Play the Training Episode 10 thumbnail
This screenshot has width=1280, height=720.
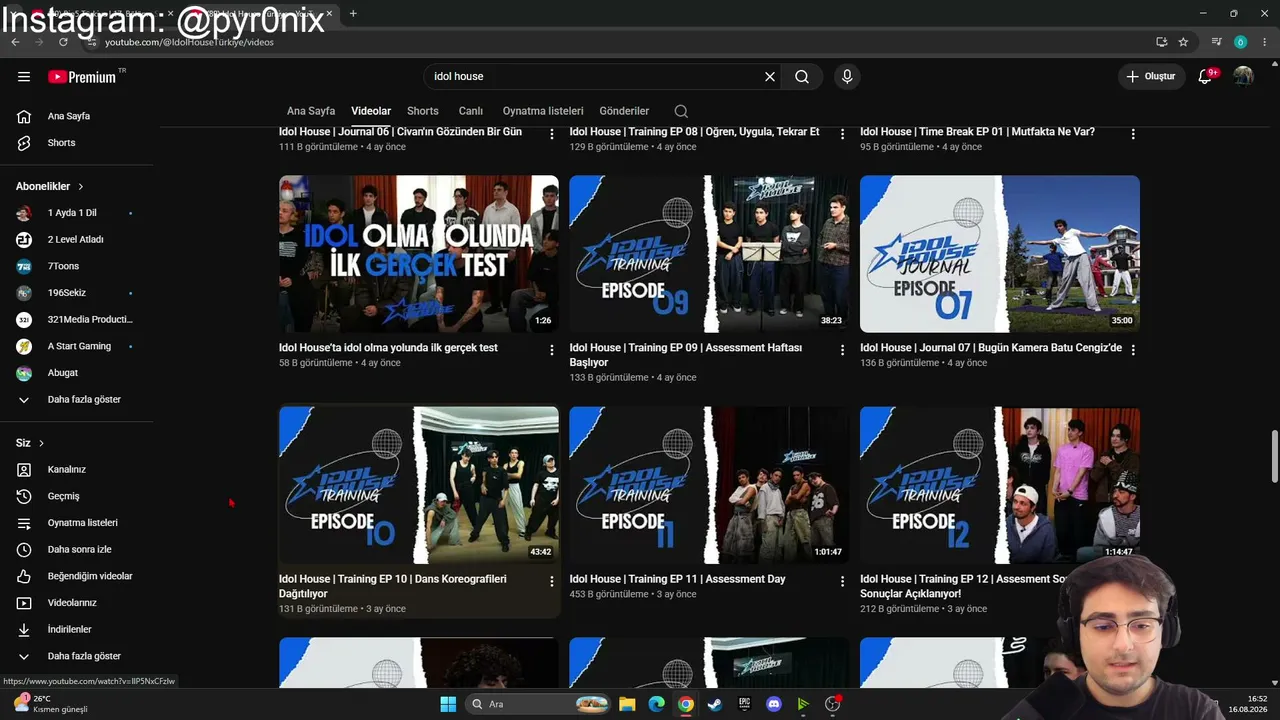pos(419,485)
